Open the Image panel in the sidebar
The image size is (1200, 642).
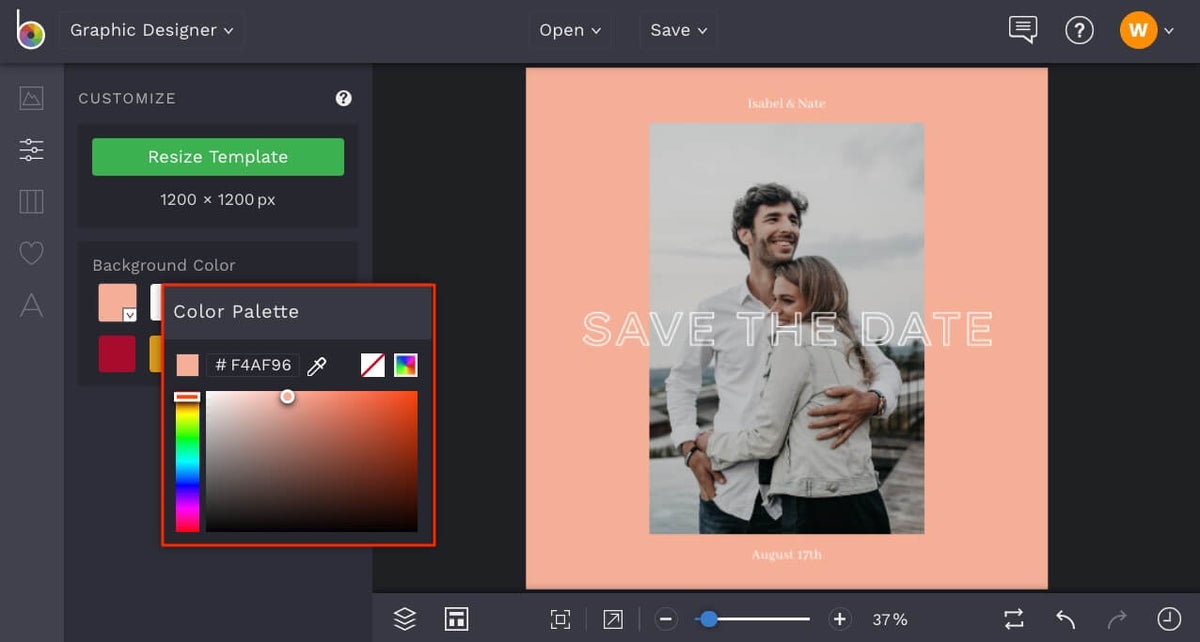[x=30, y=97]
